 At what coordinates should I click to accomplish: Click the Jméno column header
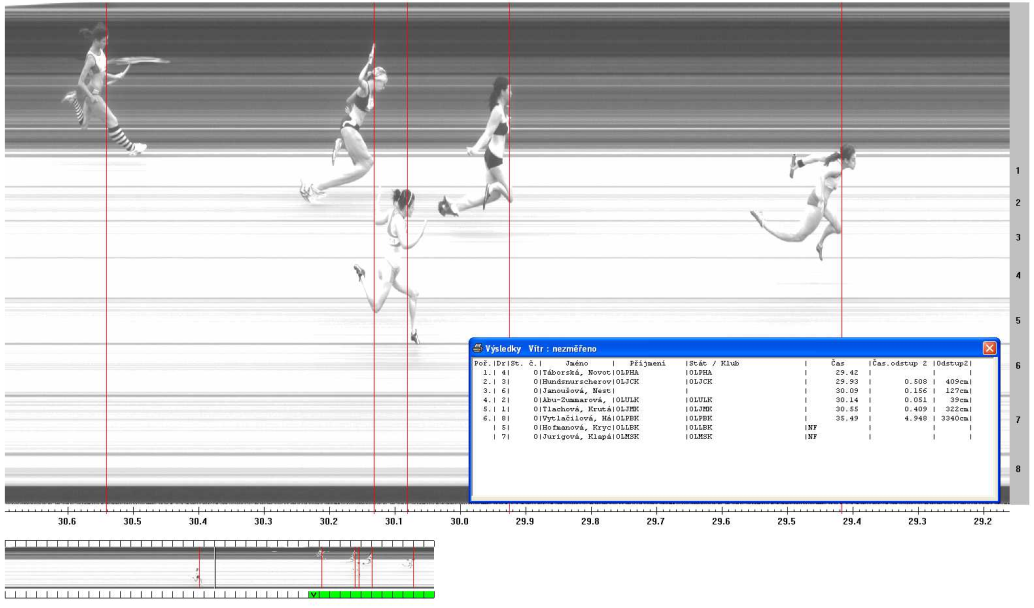point(577,363)
